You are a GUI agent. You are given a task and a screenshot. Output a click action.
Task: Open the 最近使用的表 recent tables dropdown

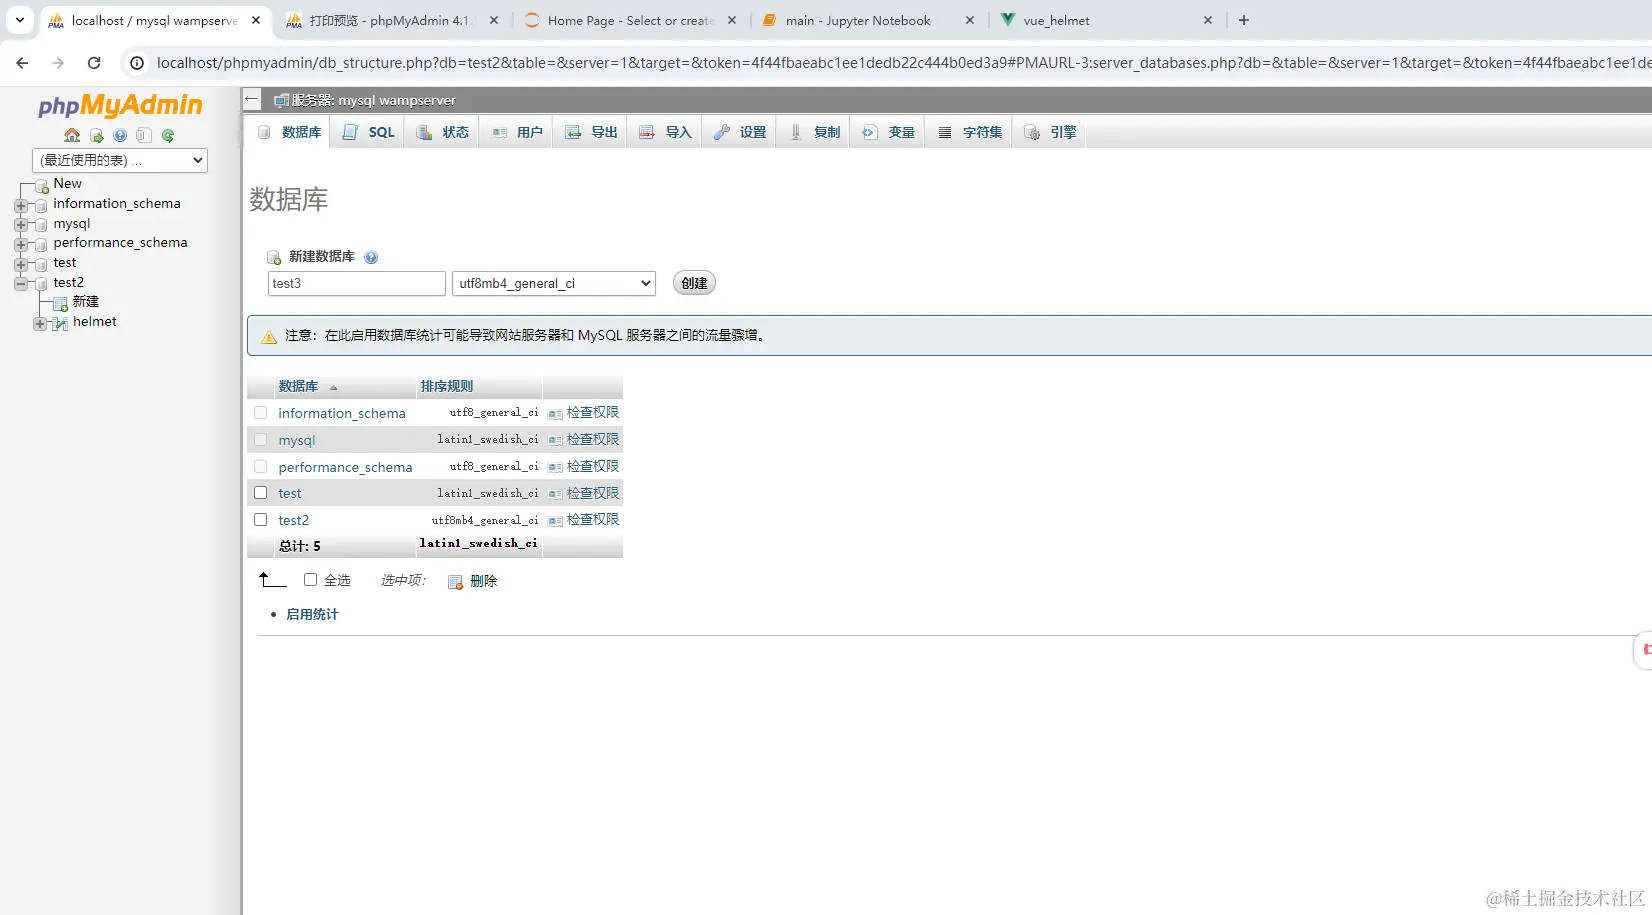coord(120,160)
